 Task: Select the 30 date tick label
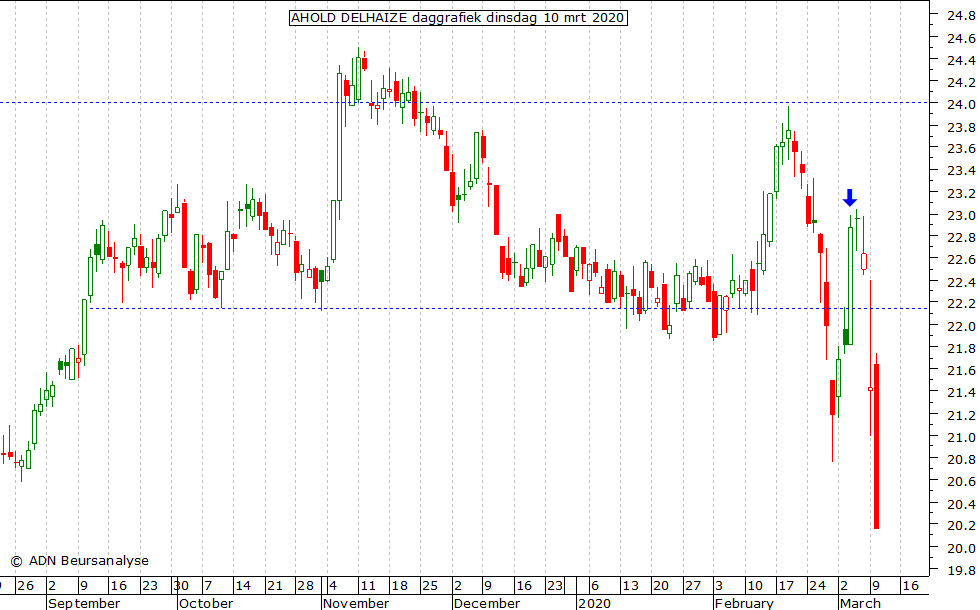(181, 586)
